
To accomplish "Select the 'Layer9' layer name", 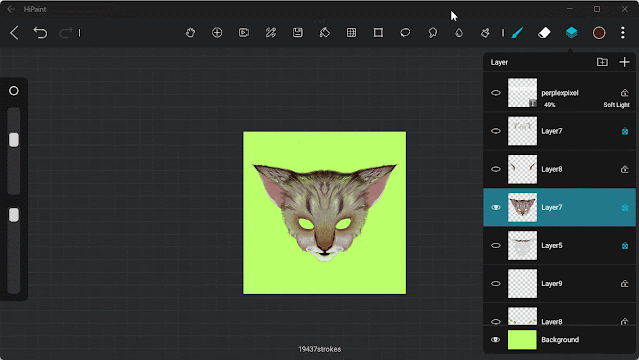I will 552,284.
